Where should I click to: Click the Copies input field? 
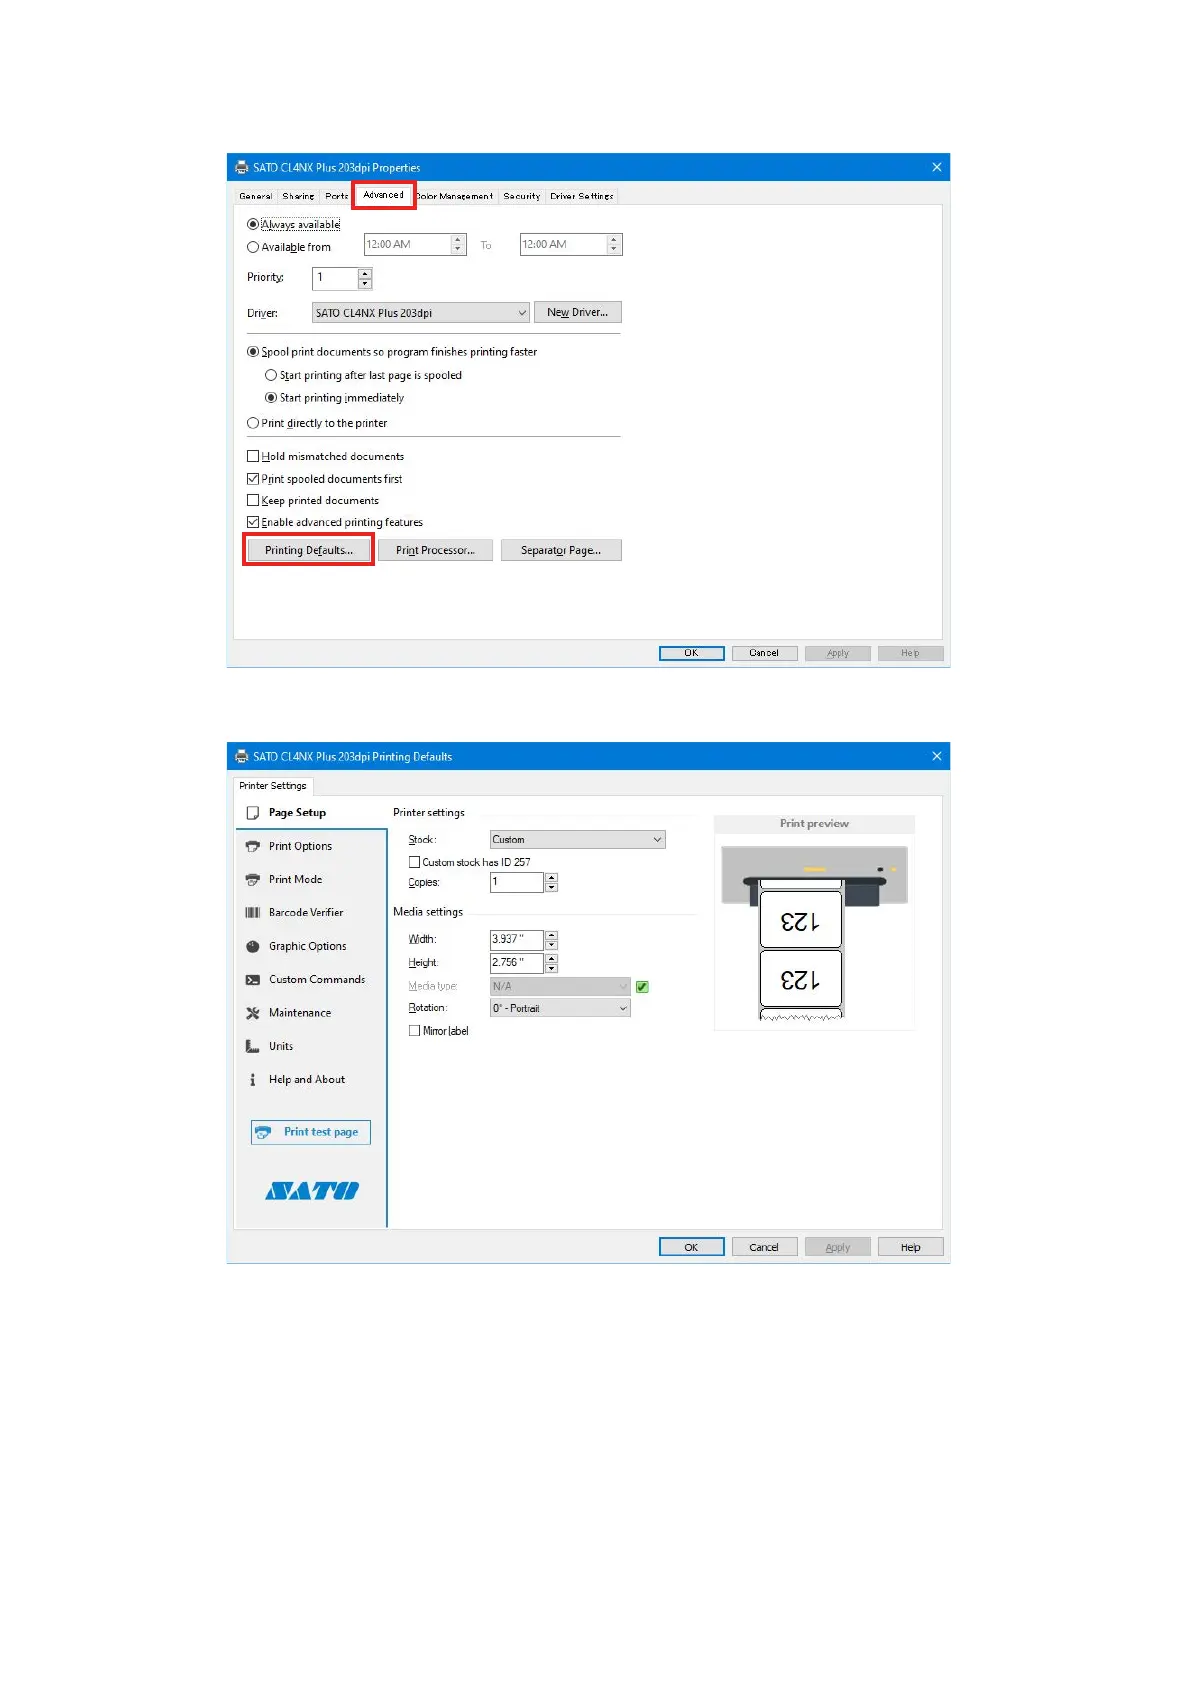[x=517, y=882]
